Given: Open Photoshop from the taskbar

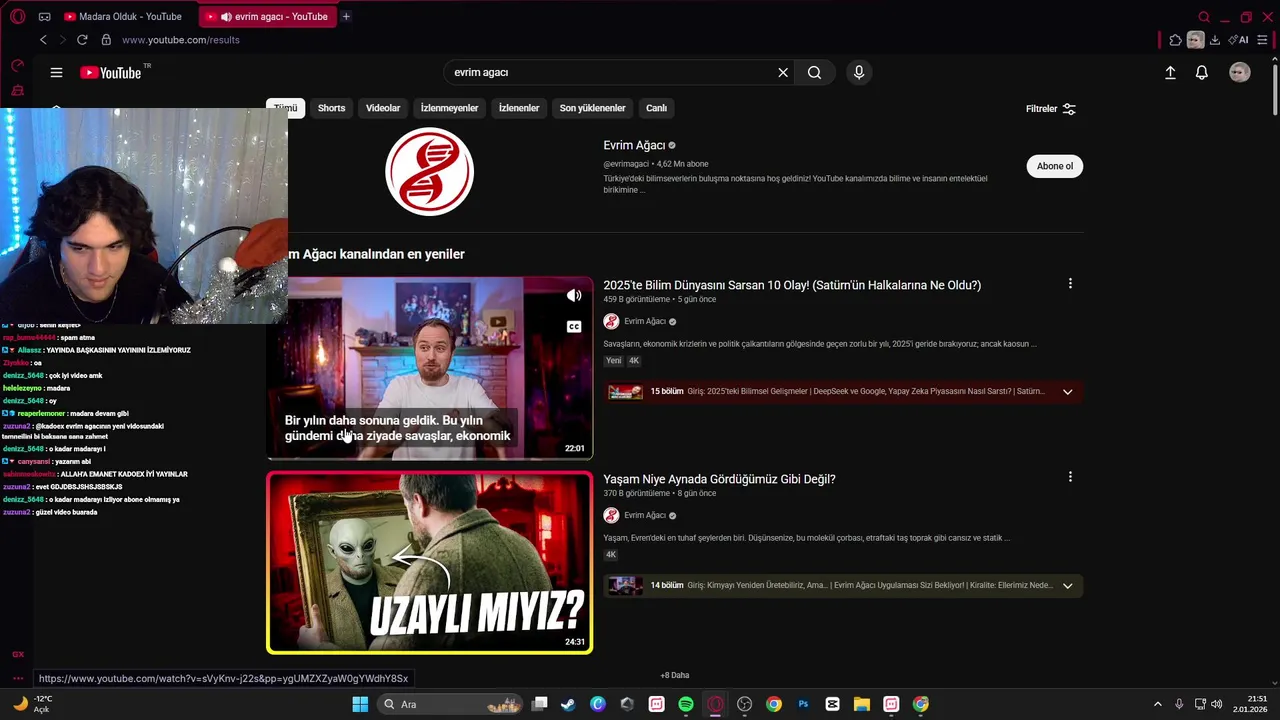Looking at the screenshot, I should pos(803,704).
